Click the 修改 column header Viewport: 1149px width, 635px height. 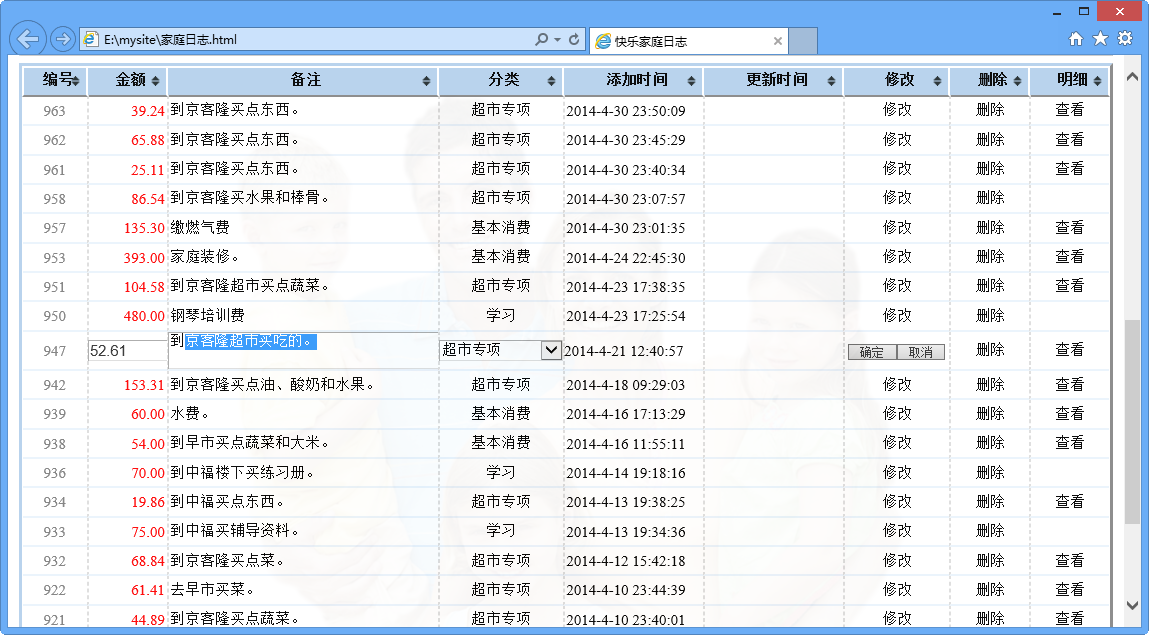(x=896, y=81)
